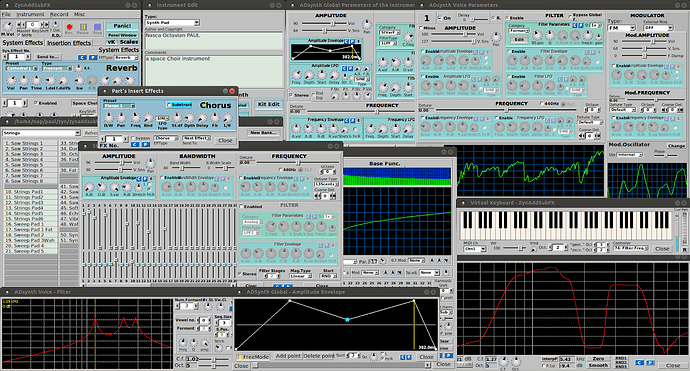
Task: Open the bank dropdown showing Strings
Action: [x=41, y=132]
